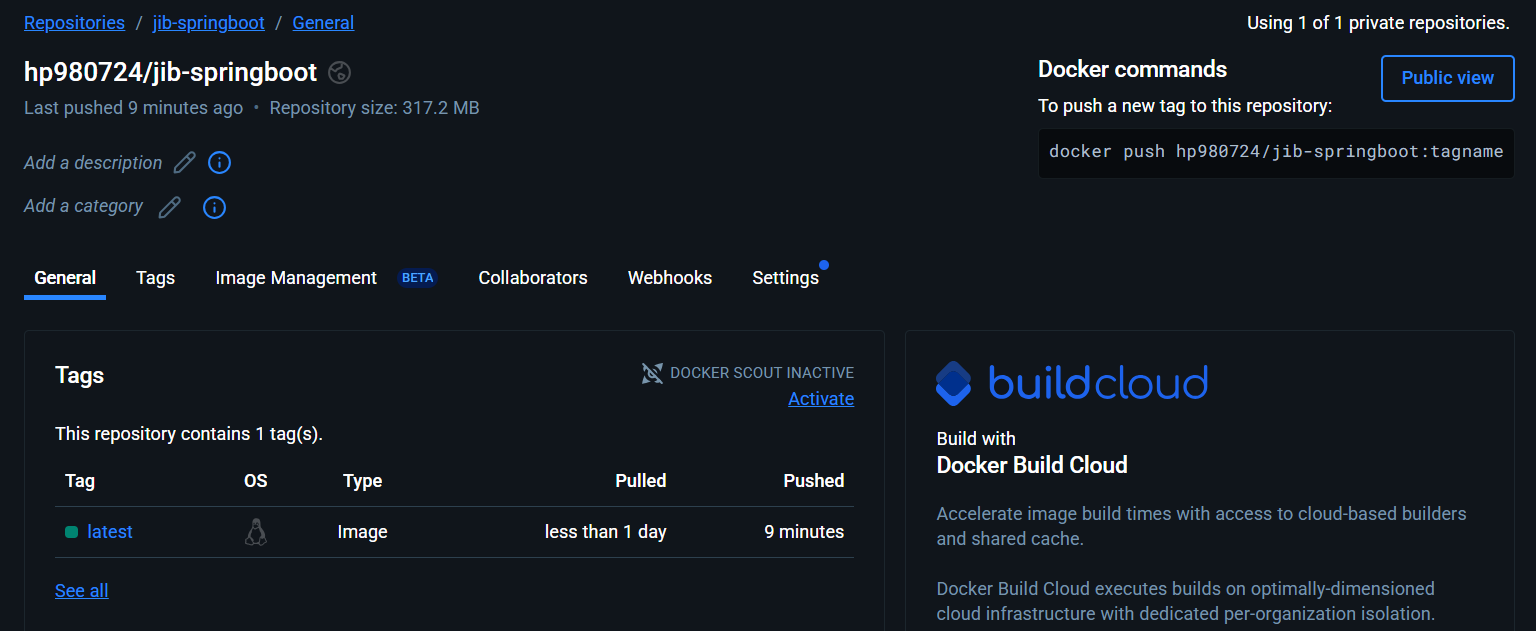The image size is (1536, 631).
Task: Click the Tags card heading
Action: (80, 376)
